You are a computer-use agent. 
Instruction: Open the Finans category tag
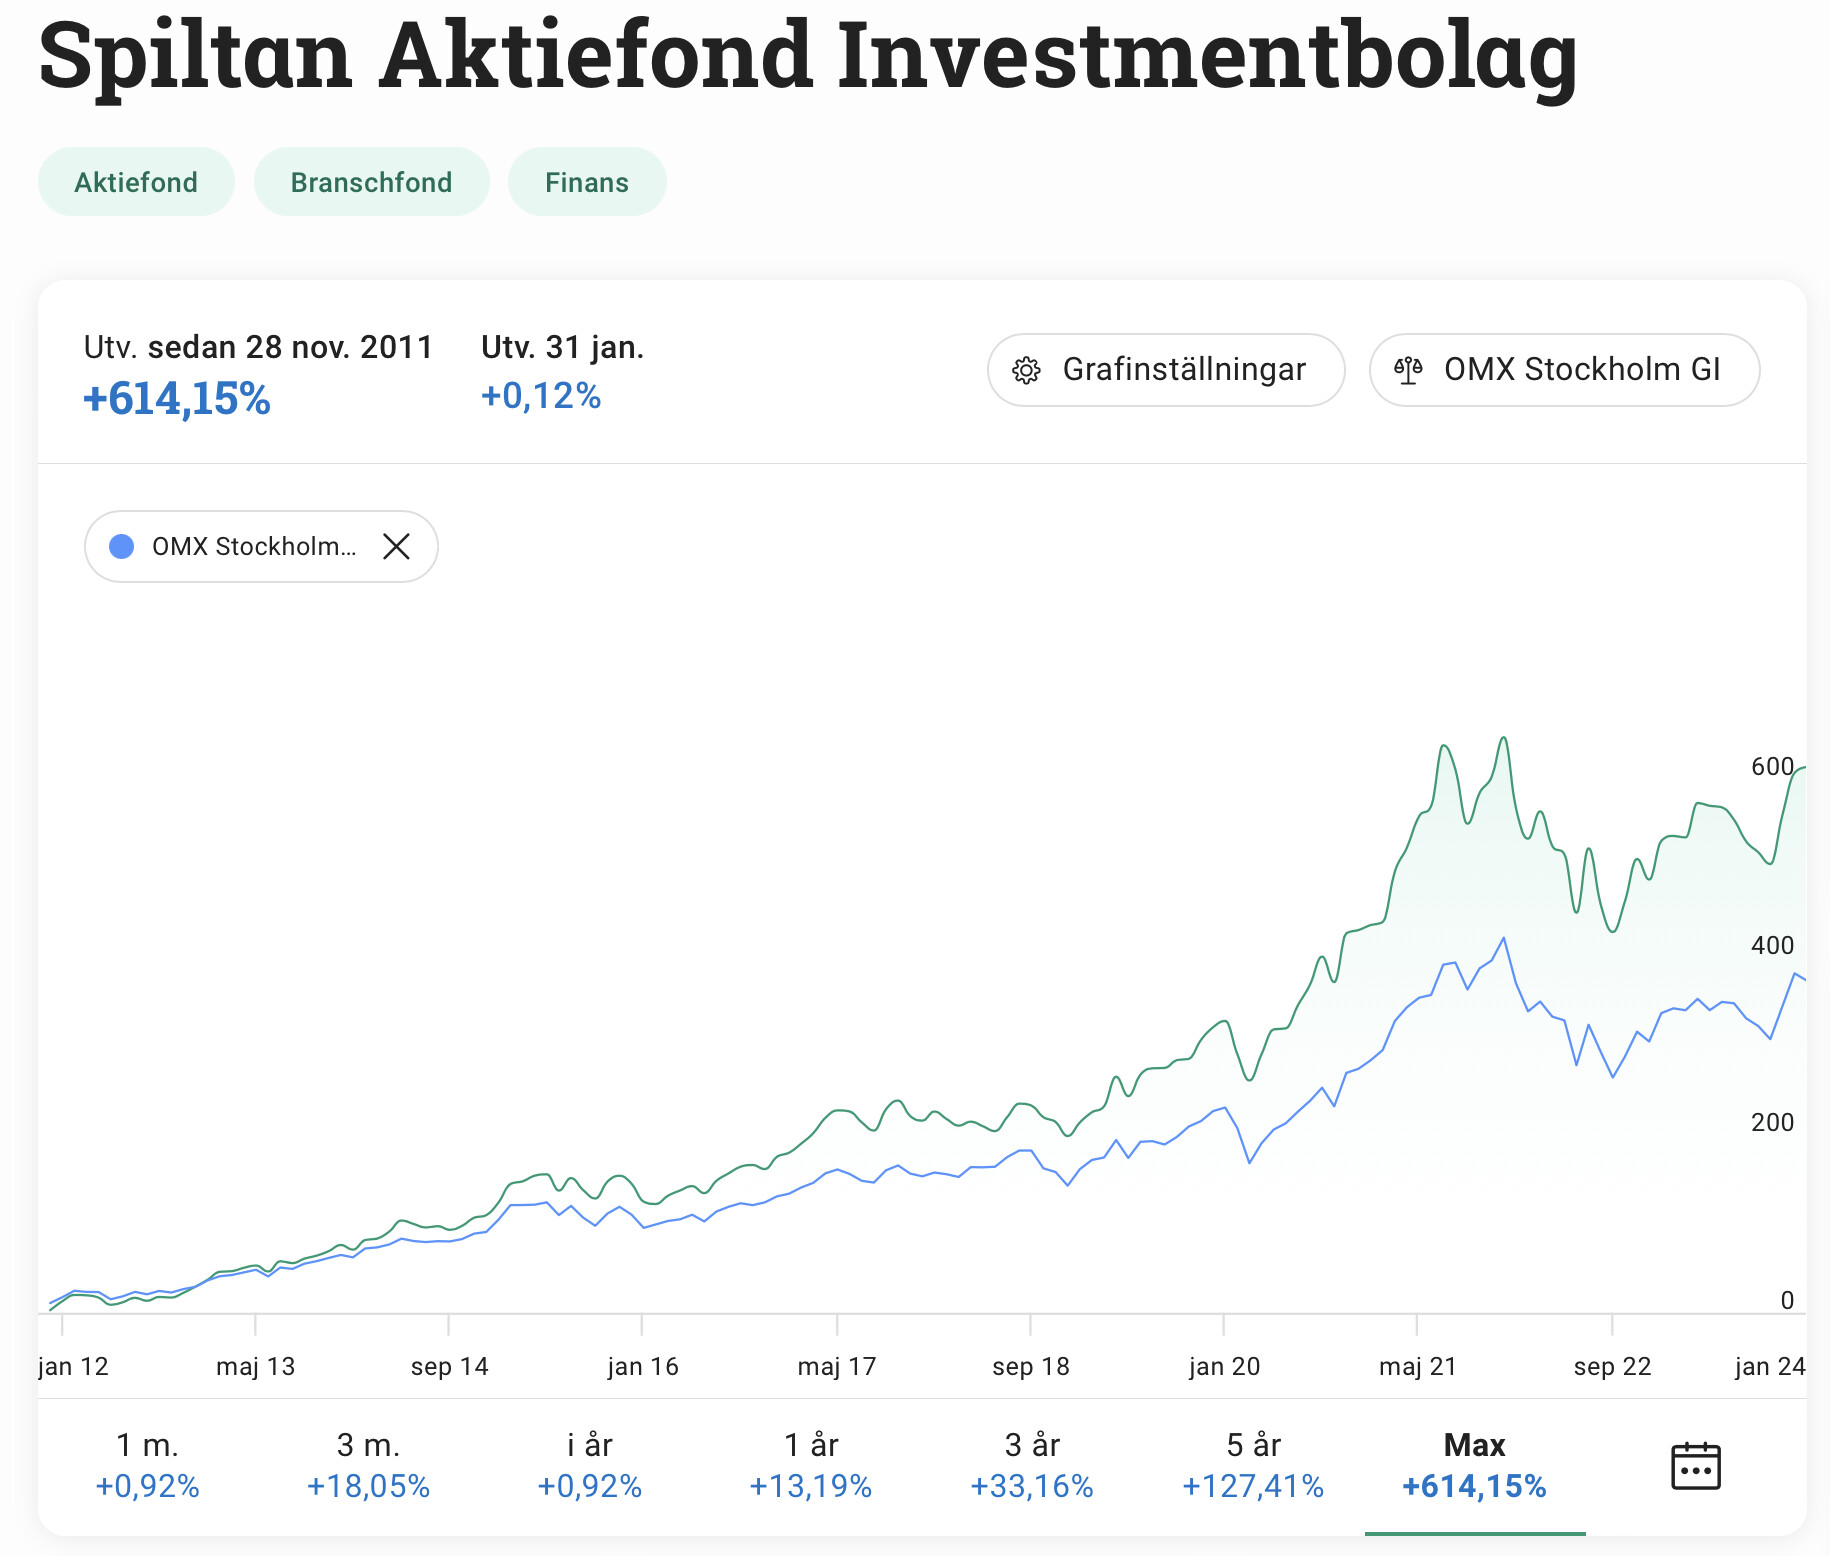(587, 182)
